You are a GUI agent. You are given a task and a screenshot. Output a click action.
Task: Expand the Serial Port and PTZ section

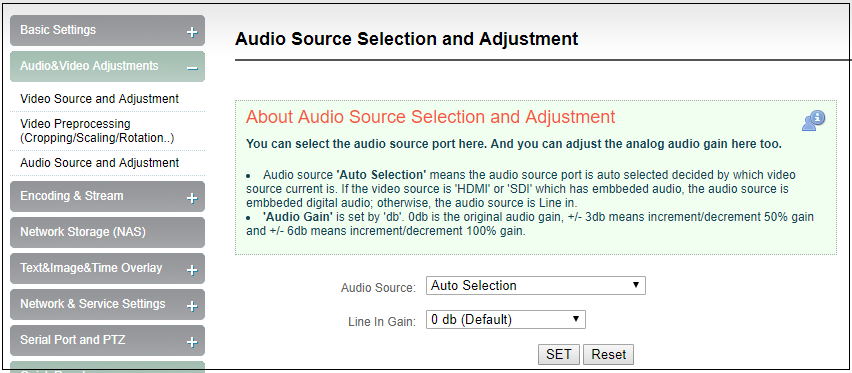[107, 340]
